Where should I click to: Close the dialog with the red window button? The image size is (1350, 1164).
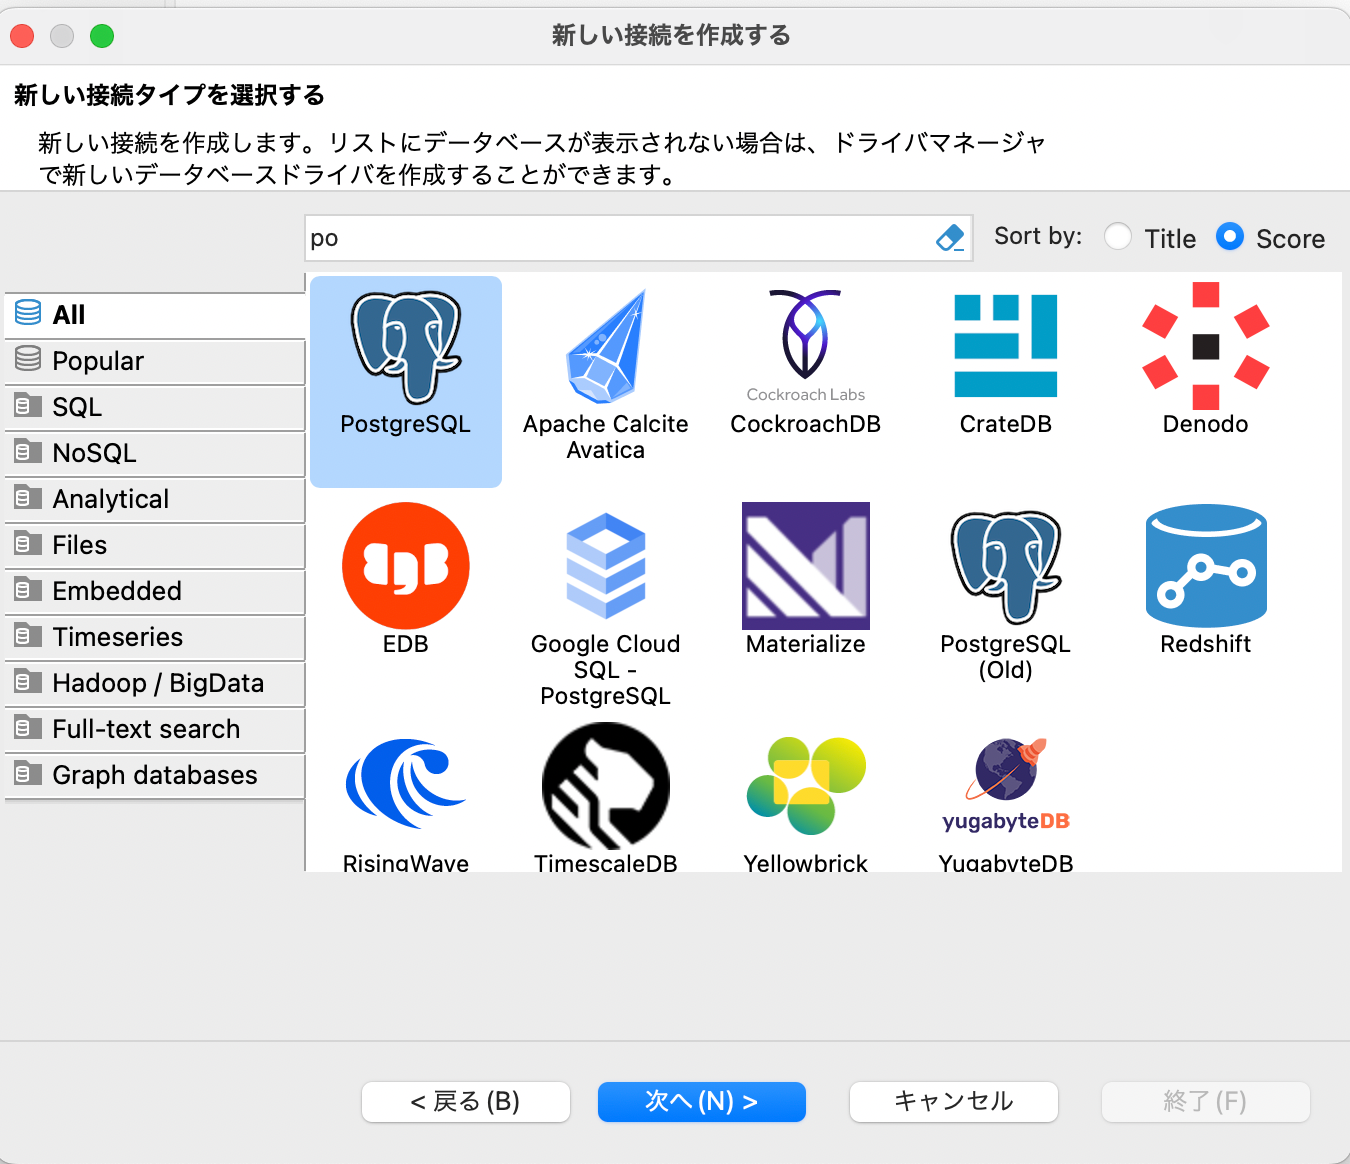[22, 36]
